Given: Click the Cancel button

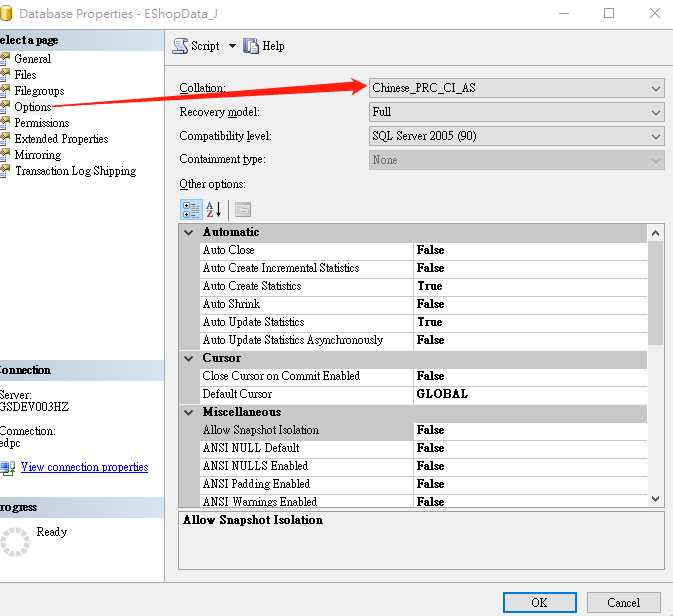Looking at the screenshot, I should pyautogui.click(x=624, y=603).
